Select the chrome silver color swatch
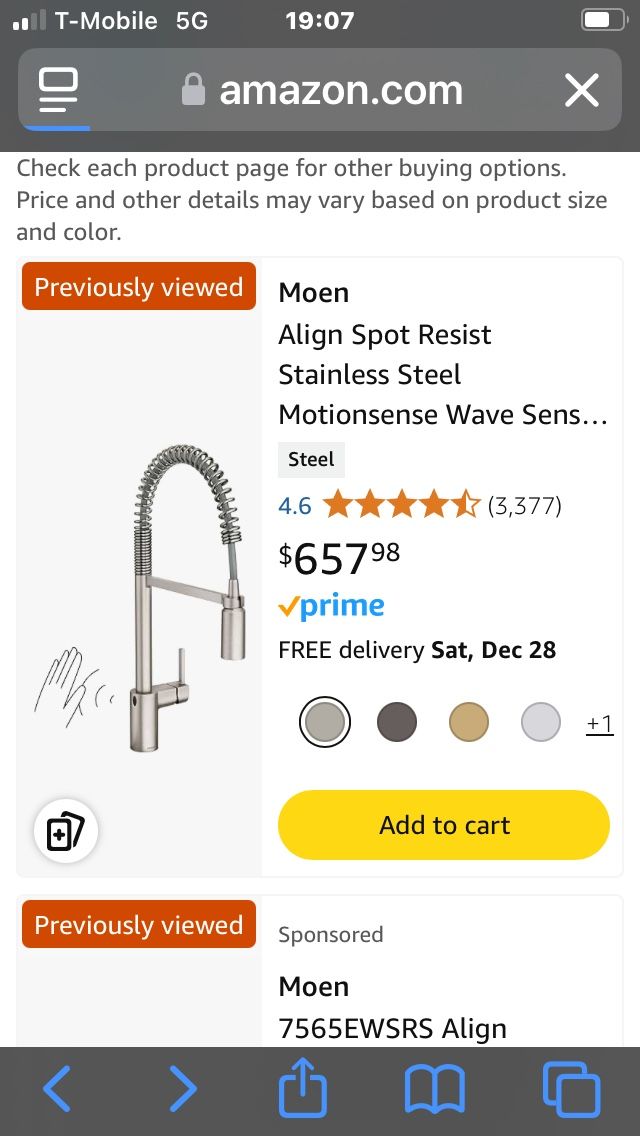 click(541, 722)
